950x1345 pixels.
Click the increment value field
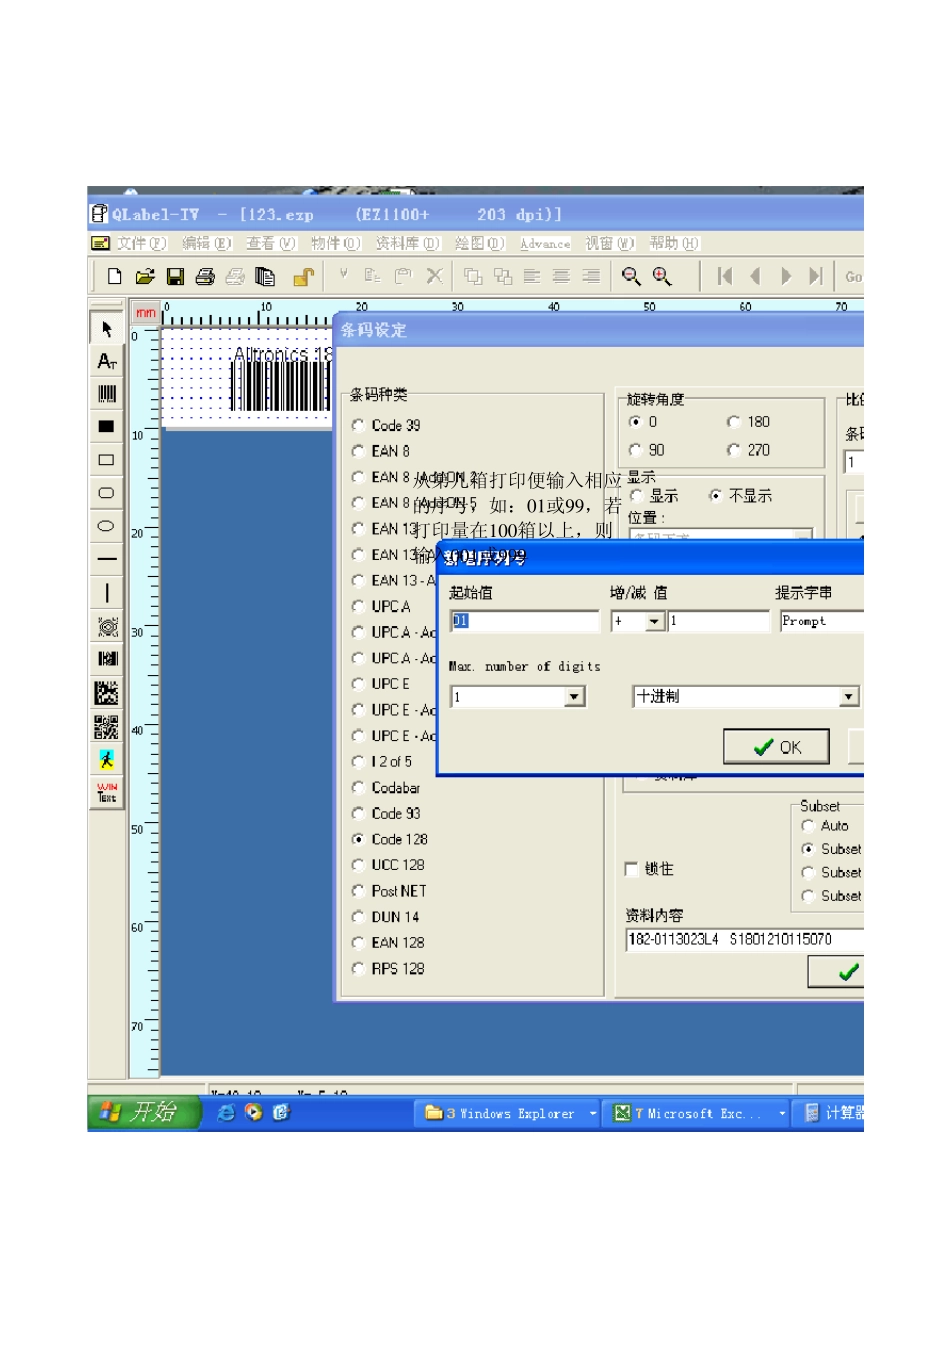coord(718,621)
